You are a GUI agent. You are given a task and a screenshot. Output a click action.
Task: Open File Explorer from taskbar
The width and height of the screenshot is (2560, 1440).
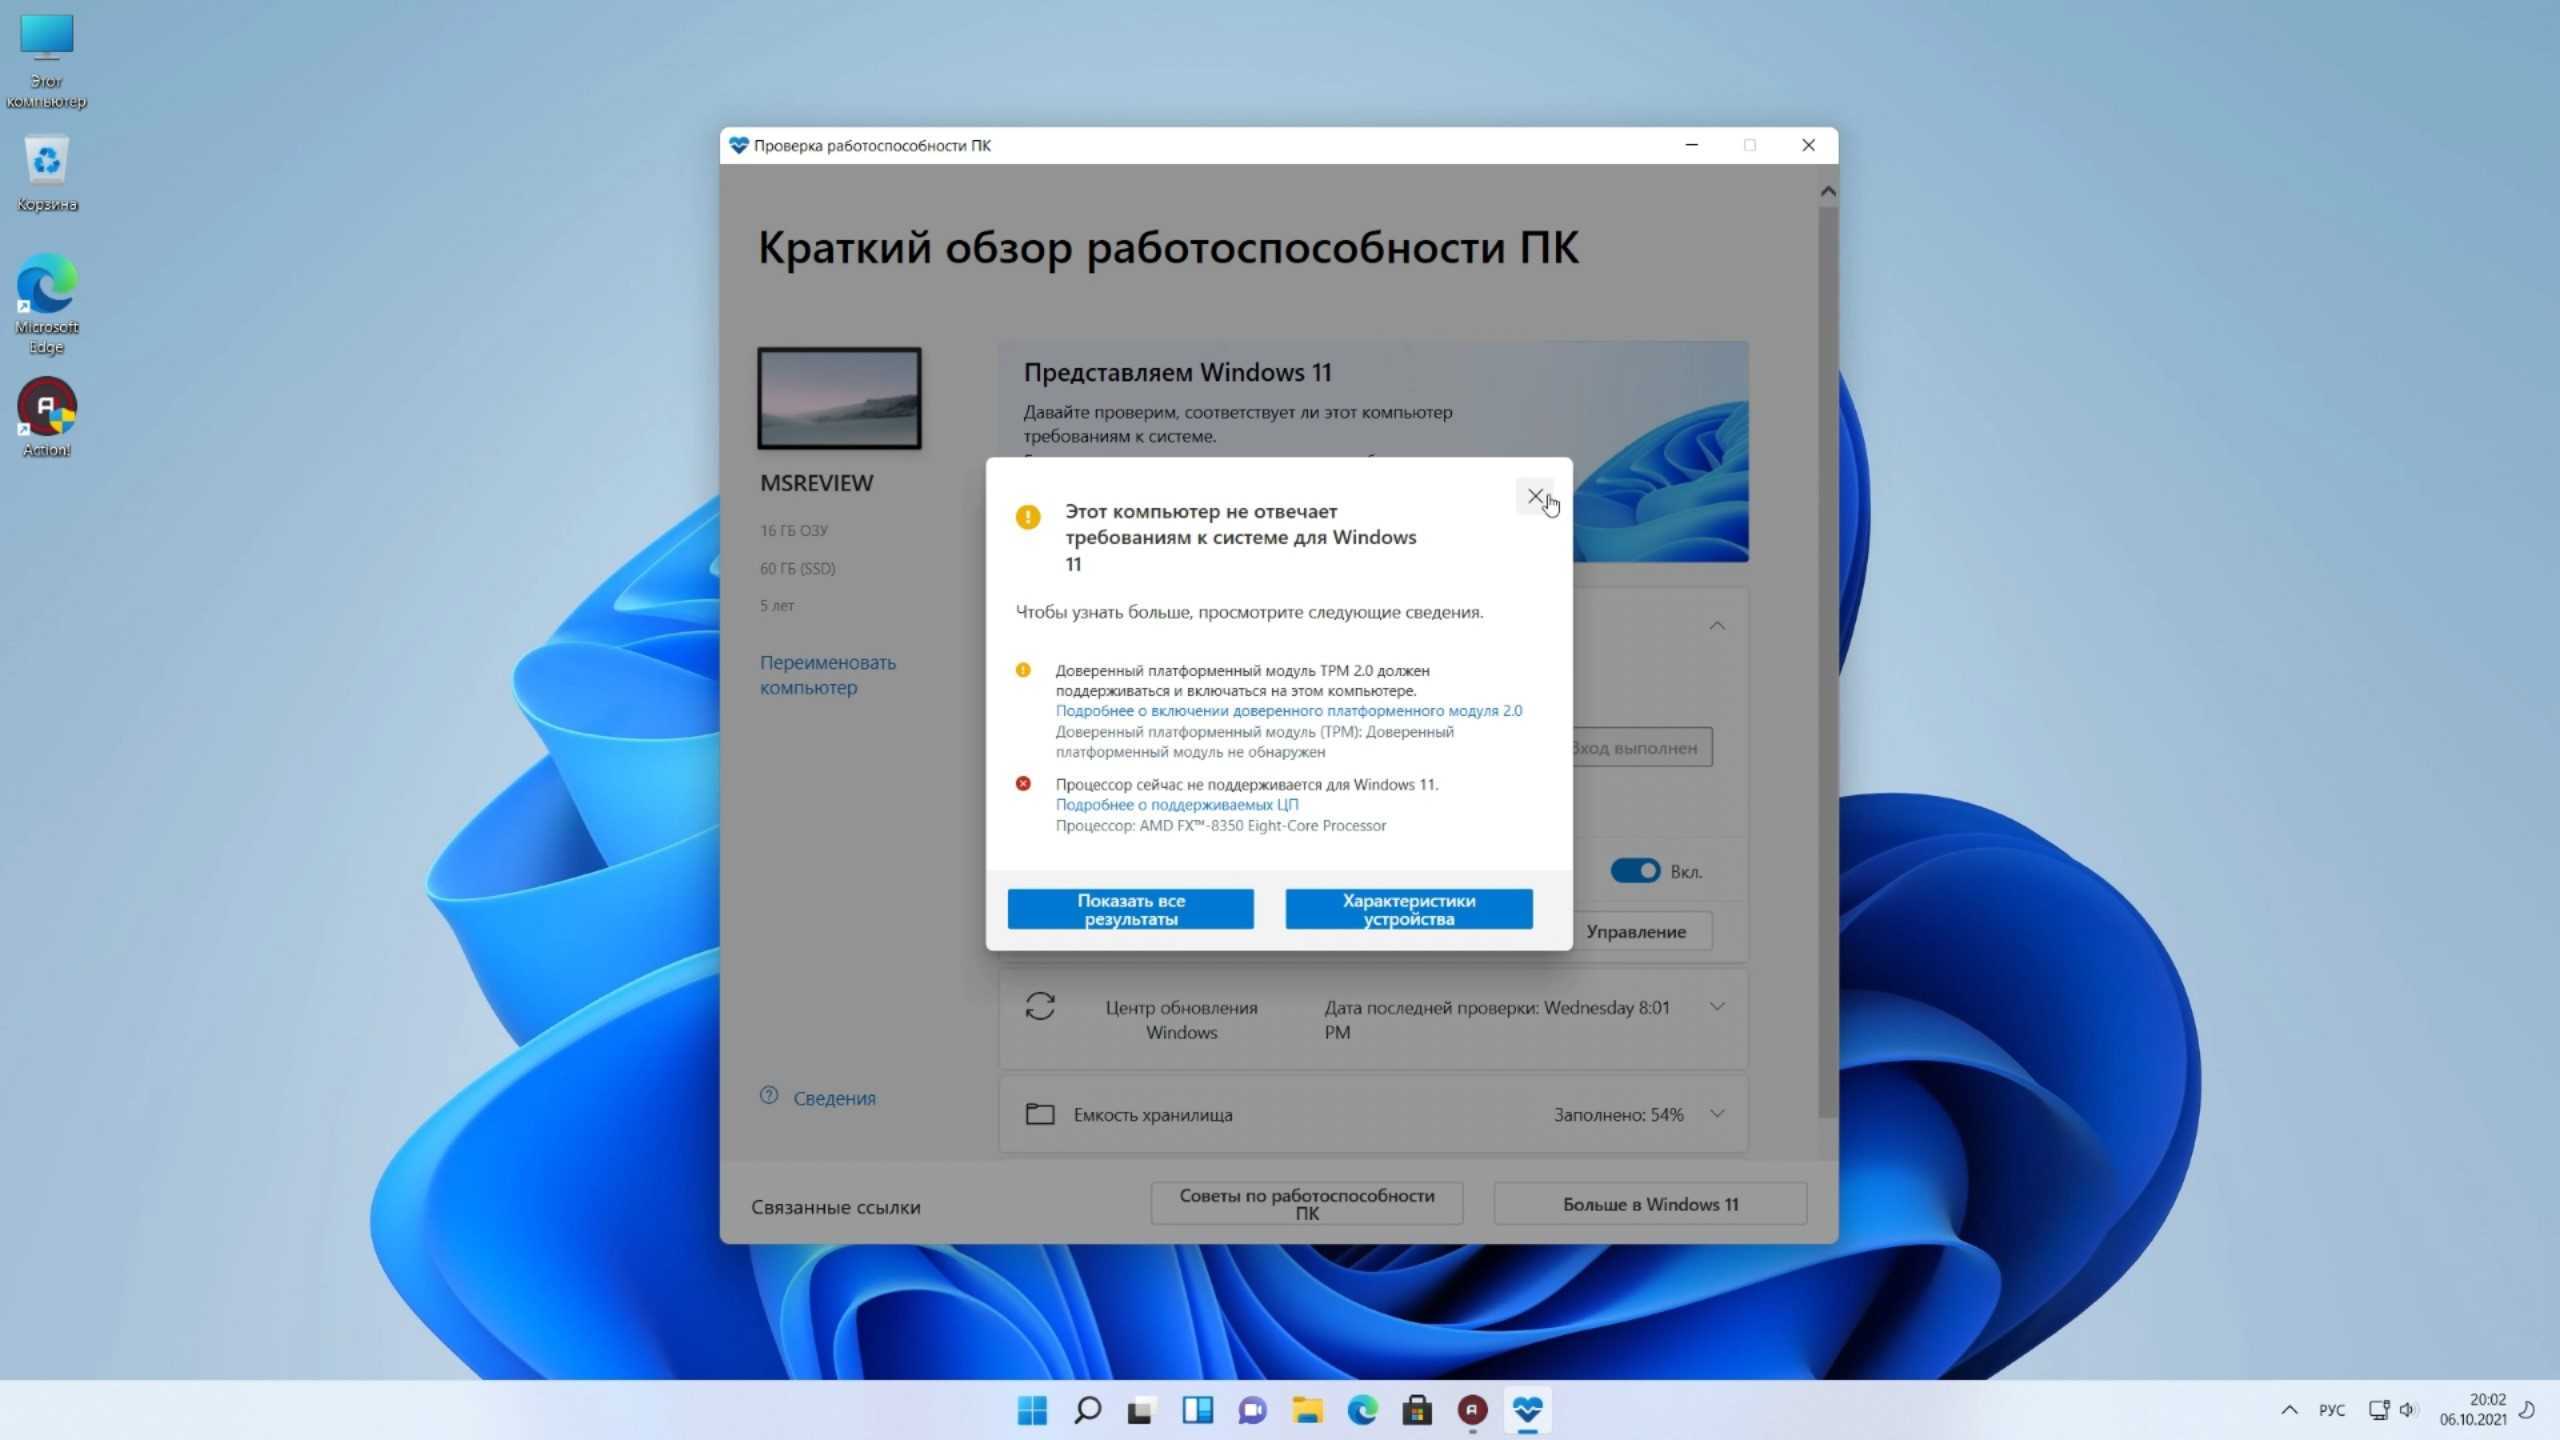pos(1307,1410)
